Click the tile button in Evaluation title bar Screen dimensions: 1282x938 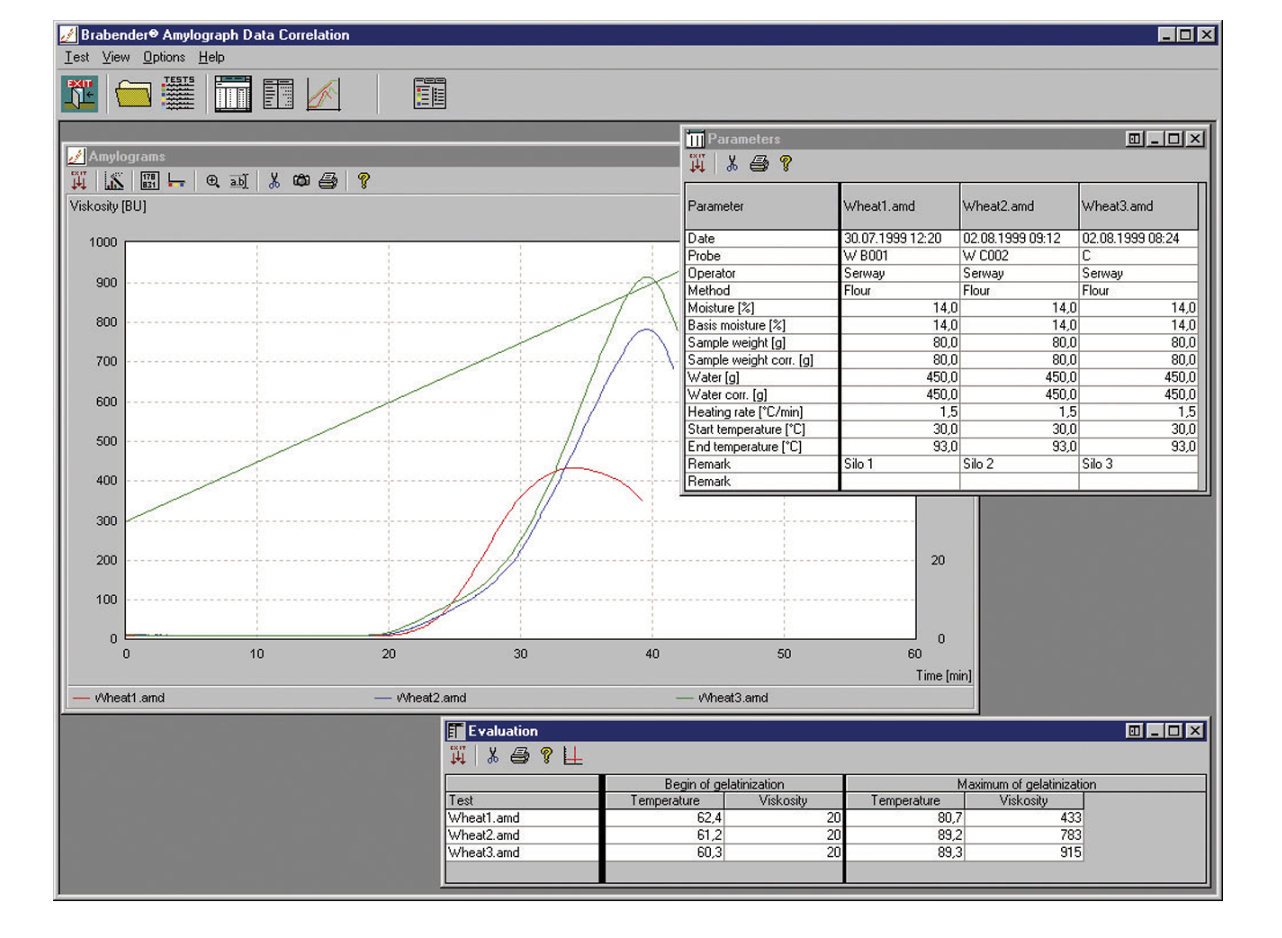tap(1135, 731)
